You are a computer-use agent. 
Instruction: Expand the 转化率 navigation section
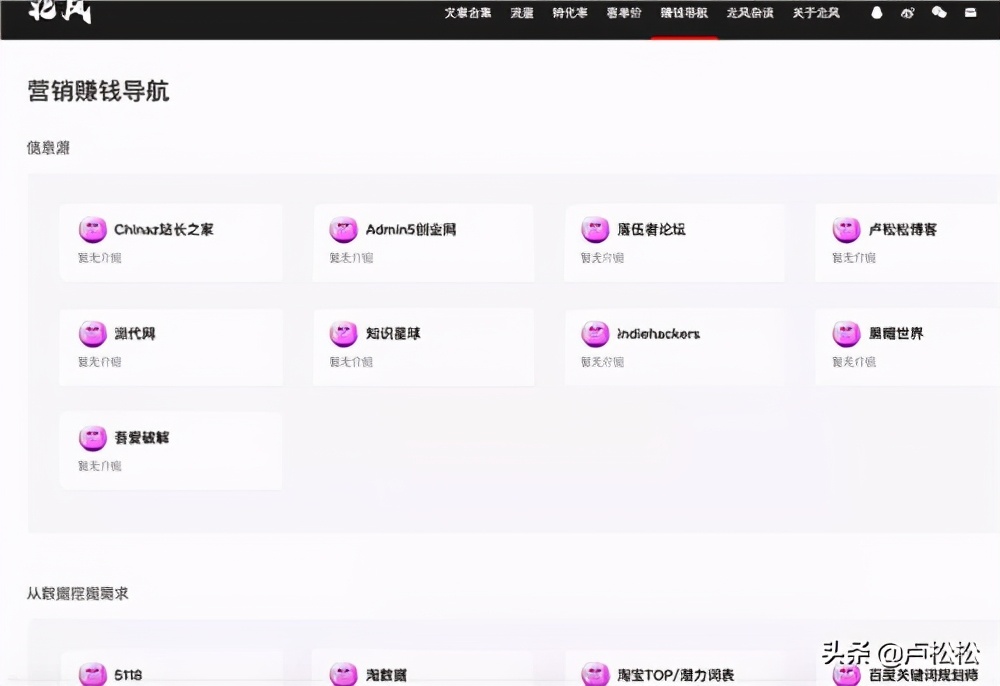pyautogui.click(x=570, y=13)
